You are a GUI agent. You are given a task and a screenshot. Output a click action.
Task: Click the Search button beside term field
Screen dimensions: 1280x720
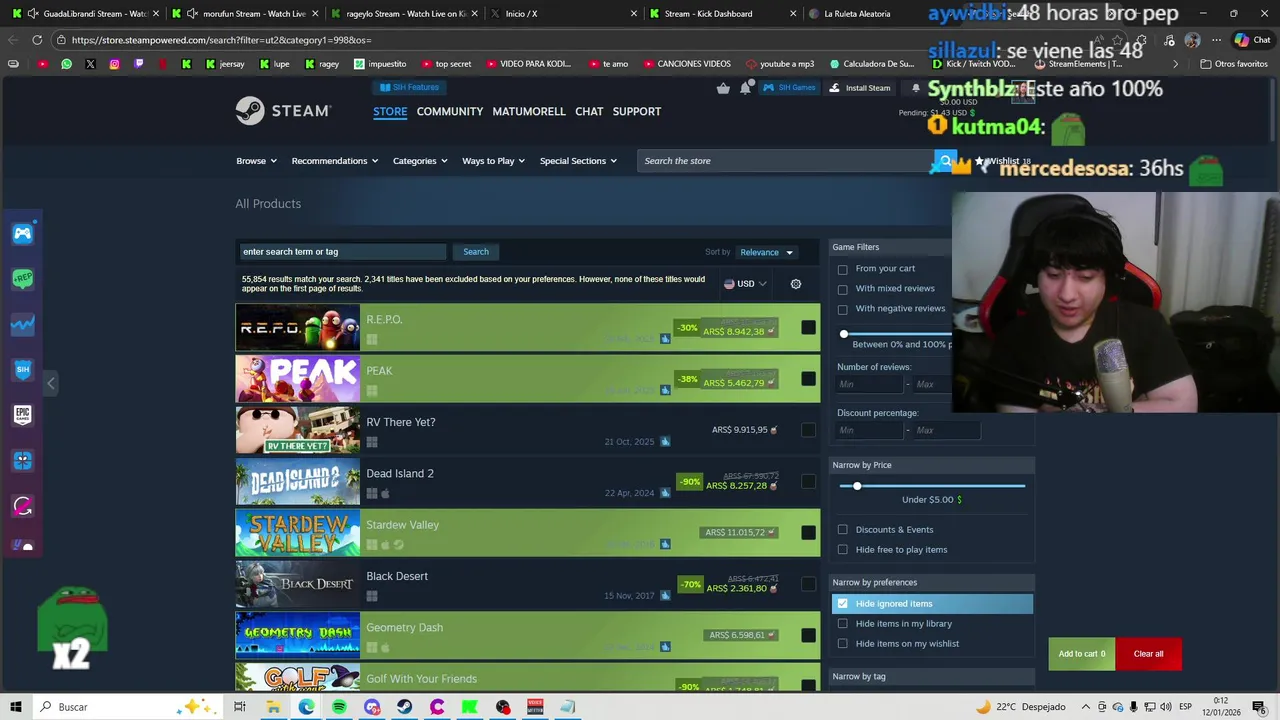(x=476, y=252)
